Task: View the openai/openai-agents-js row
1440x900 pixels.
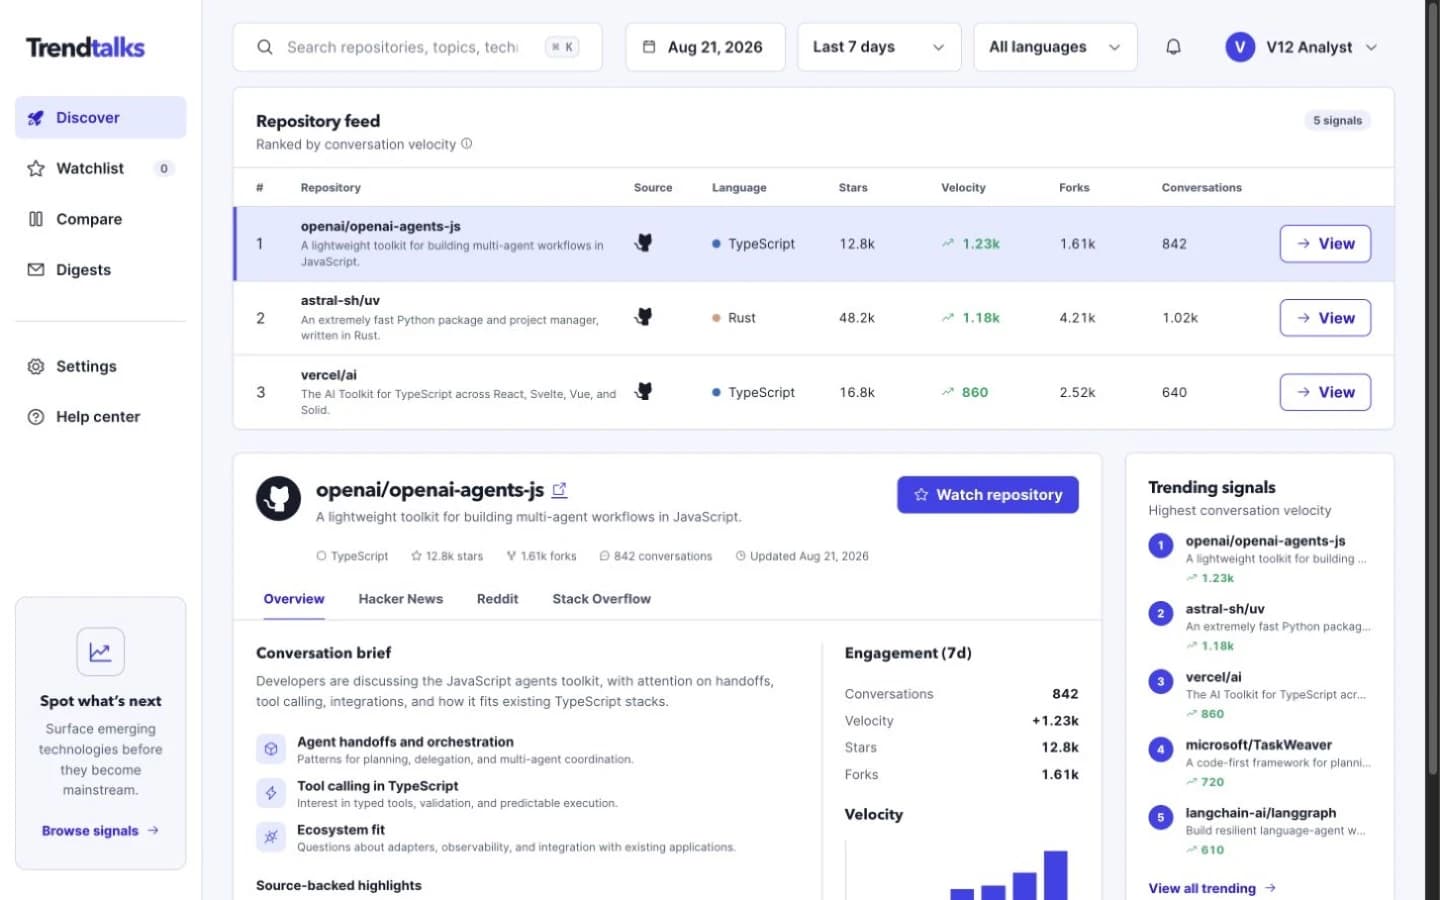Action: click(x=1325, y=244)
